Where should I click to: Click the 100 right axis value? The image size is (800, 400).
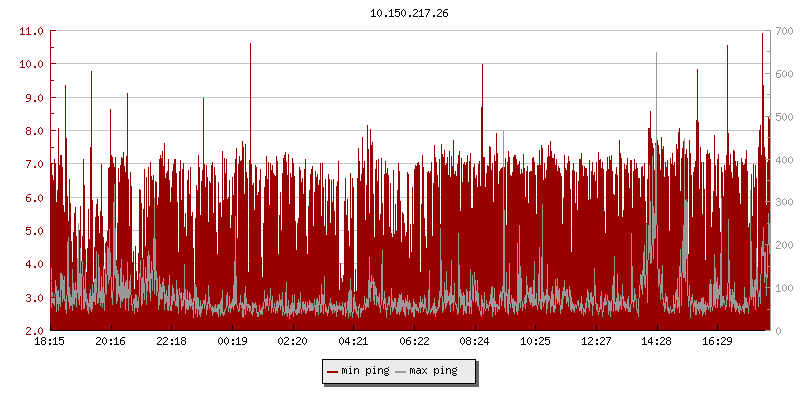(x=785, y=288)
